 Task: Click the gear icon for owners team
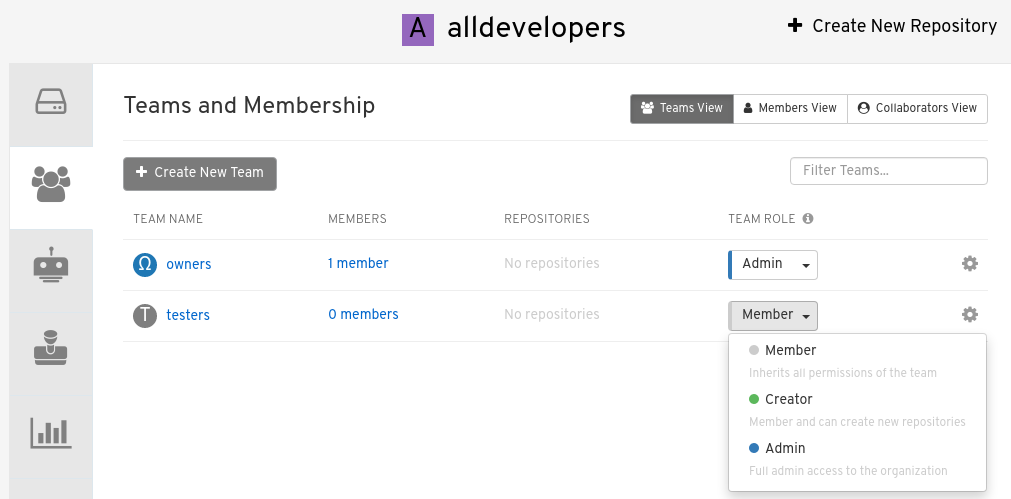(969, 264)
